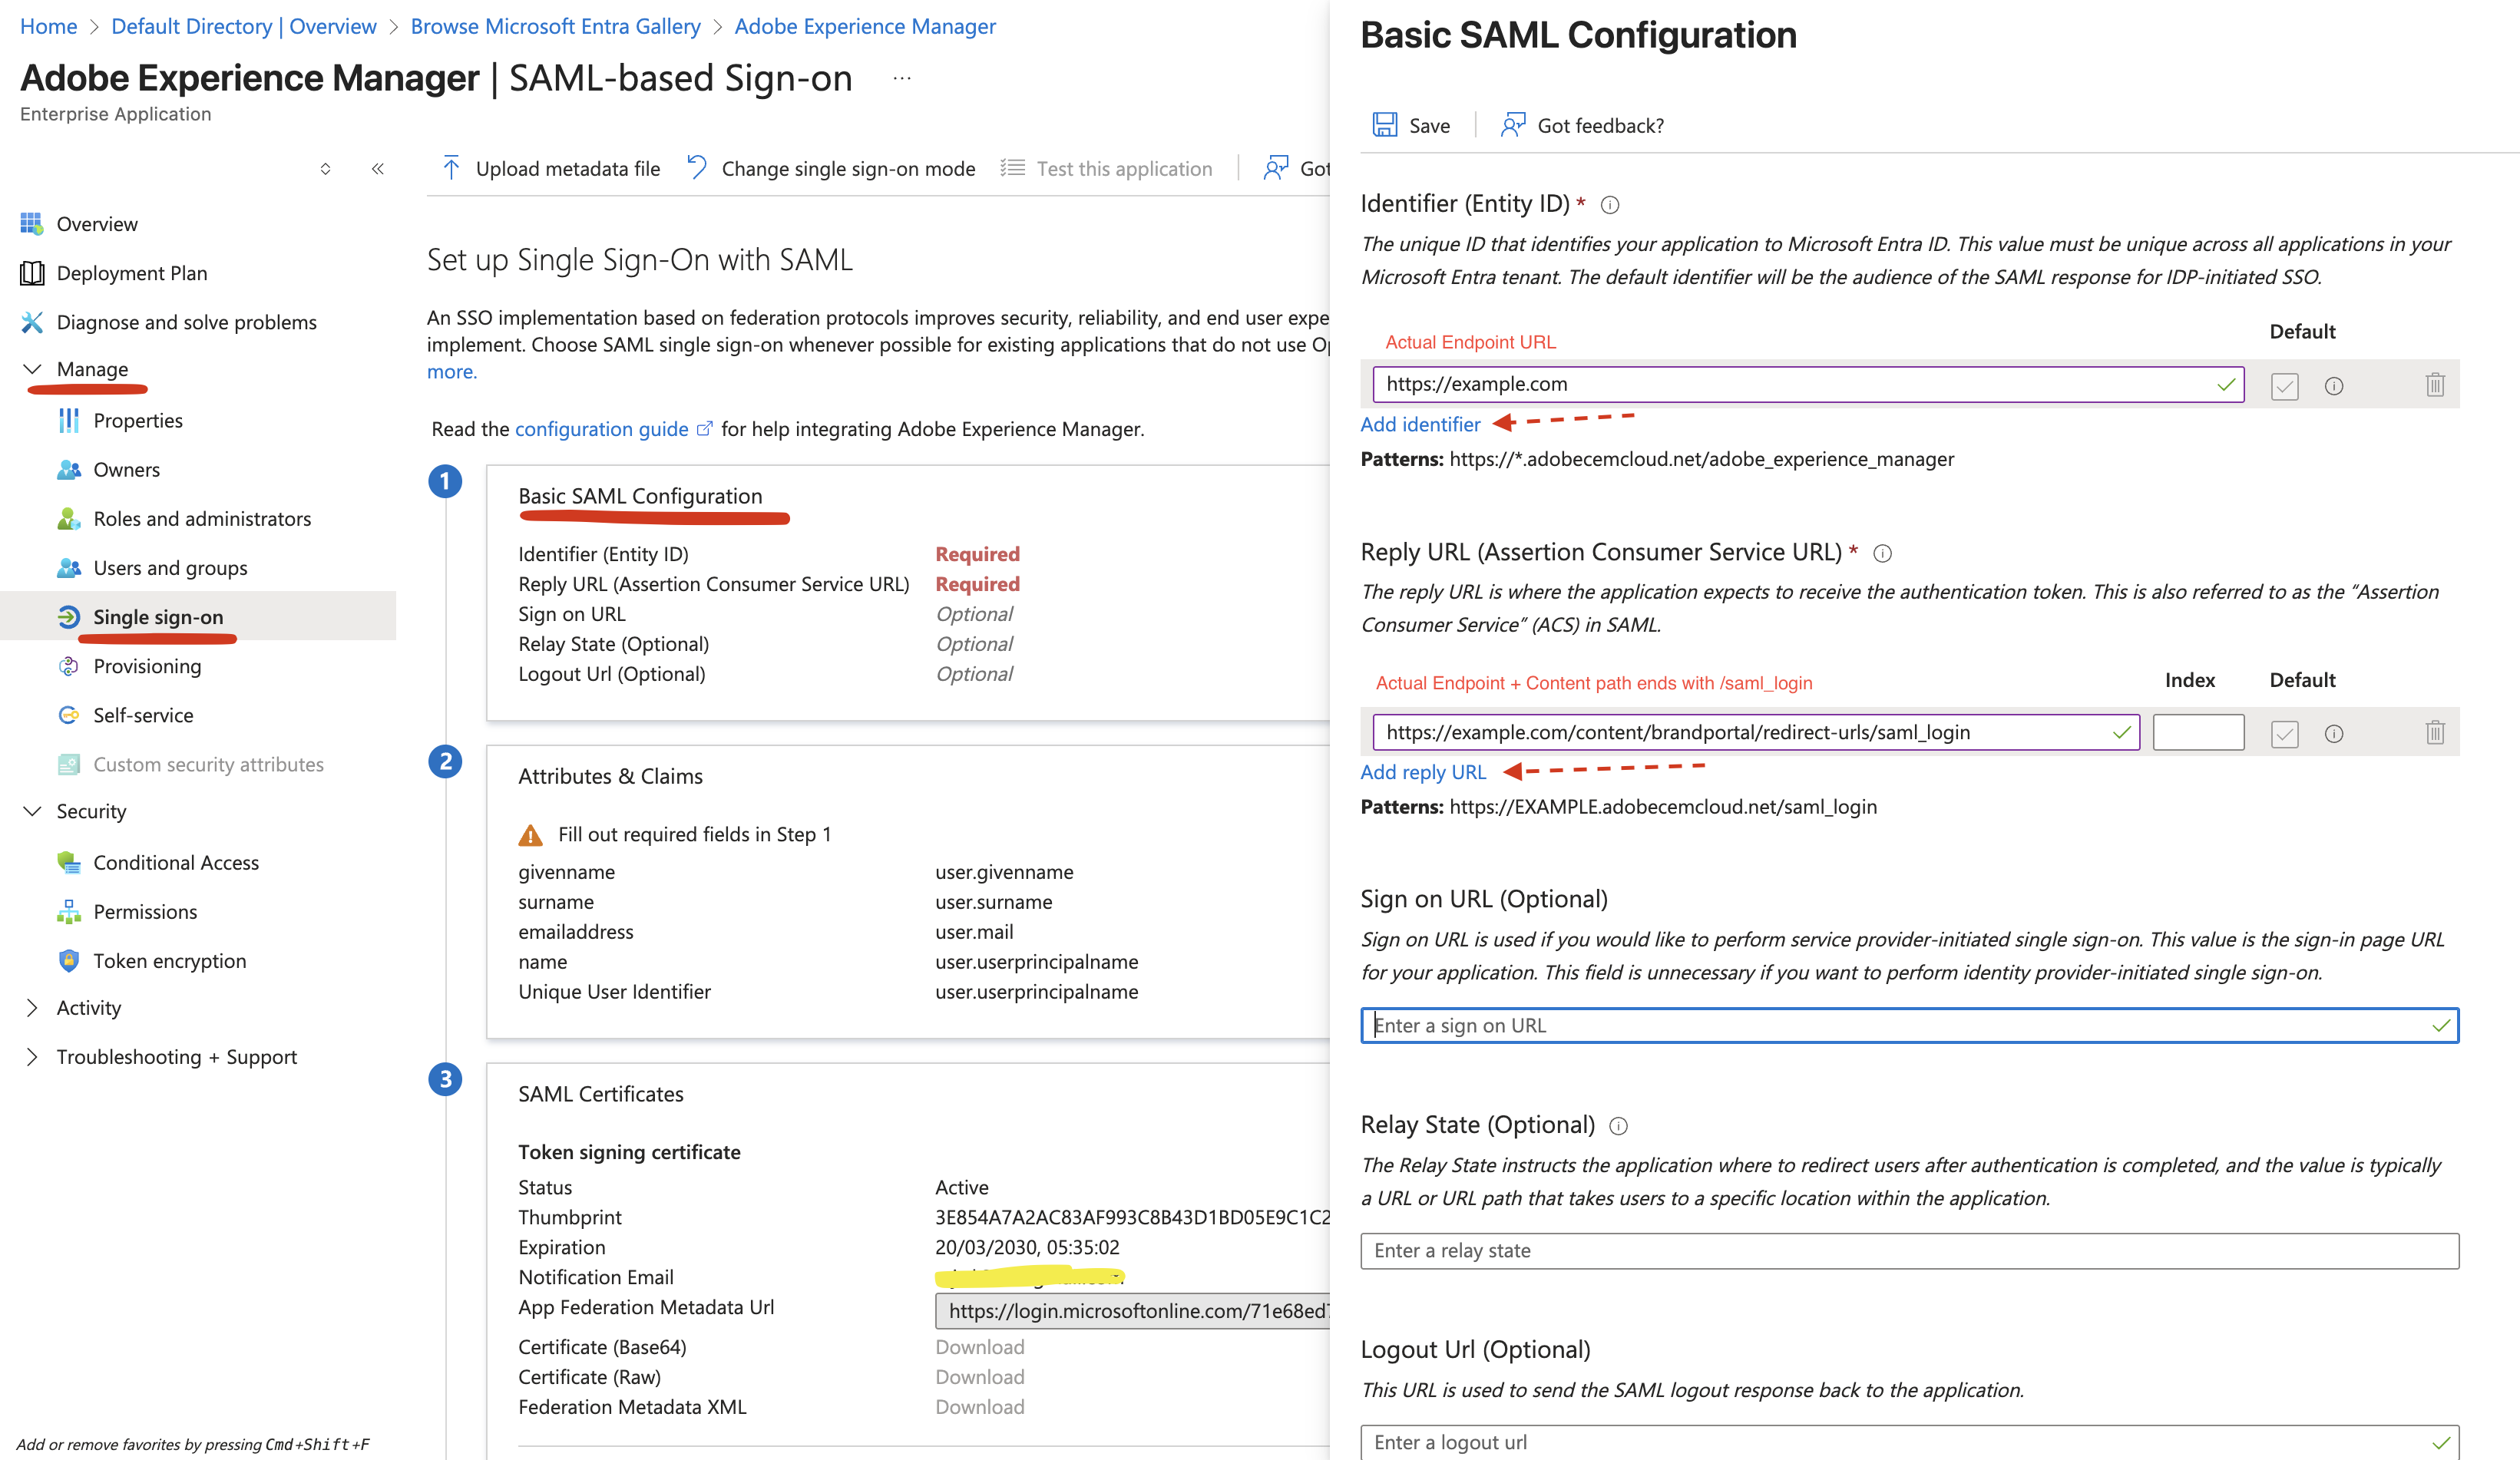Click the info icon beside Identifier (Entity ID) heading
The image size is (2520, 1460).
(1610, 205)
